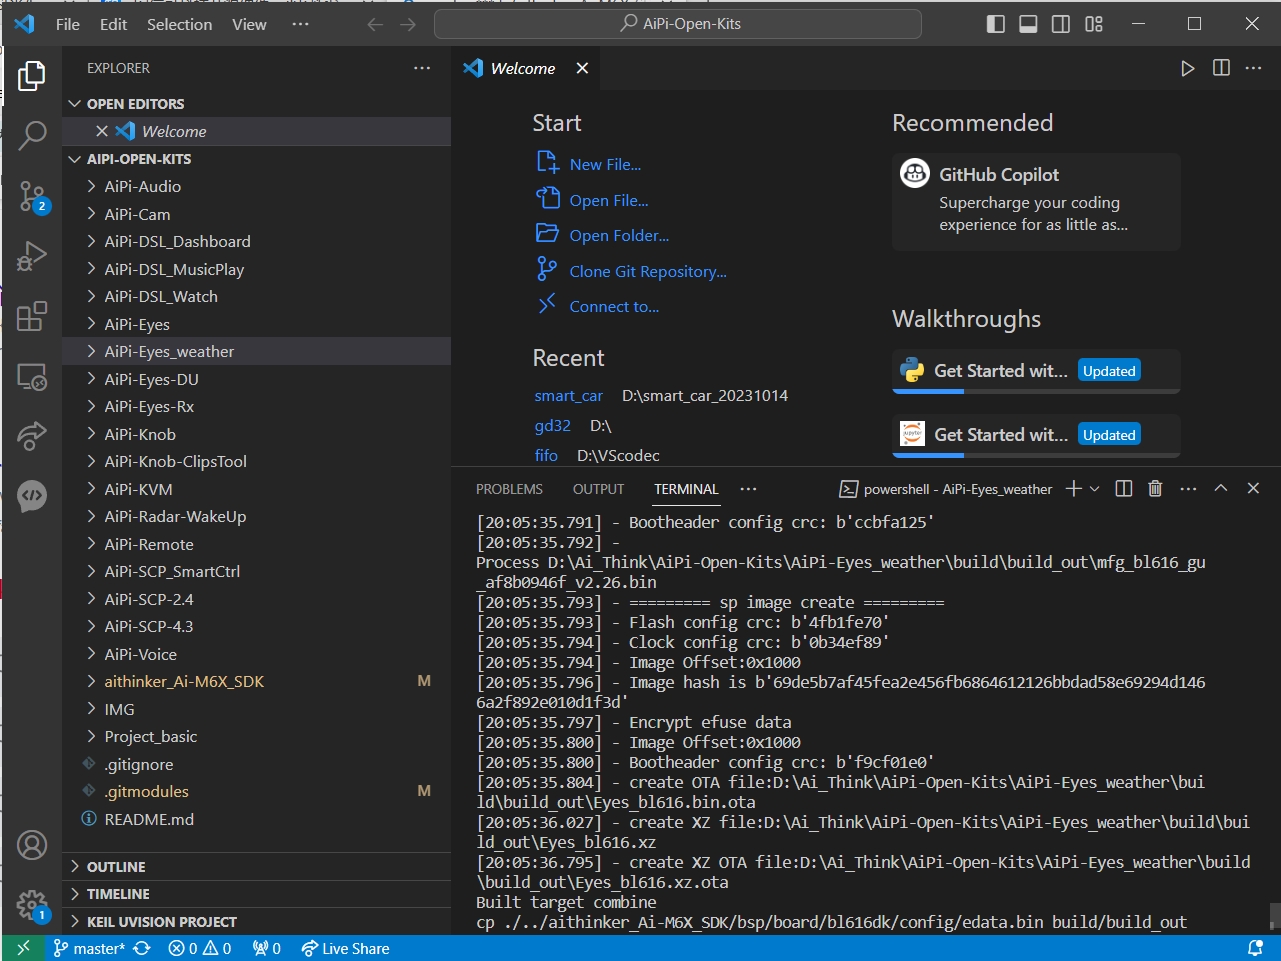1281x961 pixels.
Task: Click the Run play icon in editor toolbar
Action: coord(1187,68)
